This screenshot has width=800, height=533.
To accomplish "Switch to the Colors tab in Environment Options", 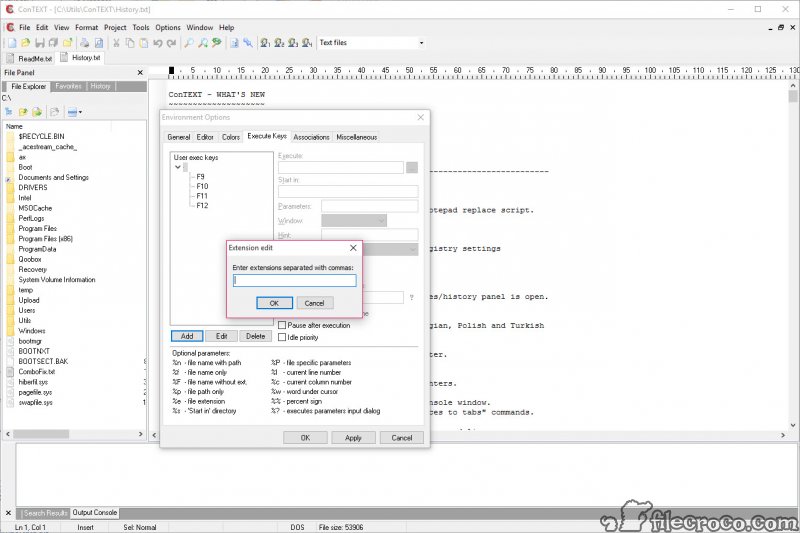I will tap(231, 137).
